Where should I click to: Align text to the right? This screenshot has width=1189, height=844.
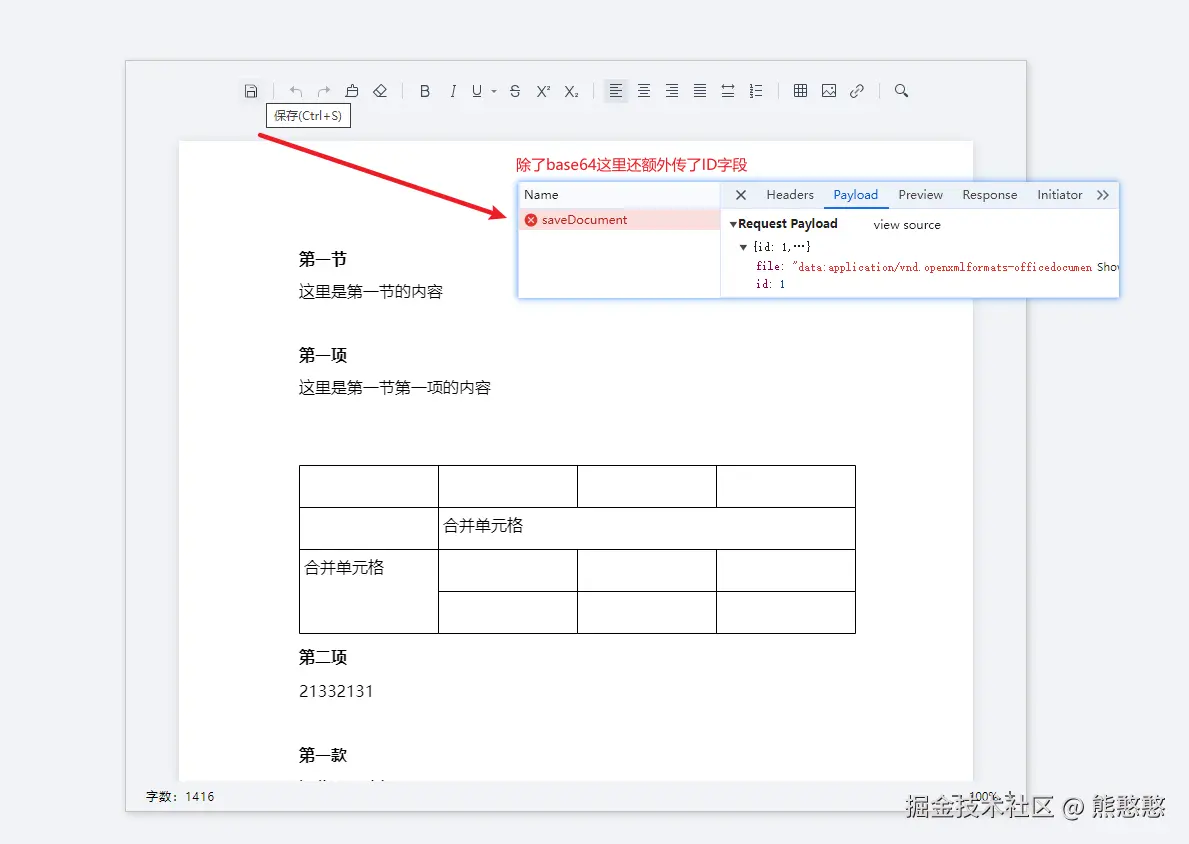coord(672,91)
